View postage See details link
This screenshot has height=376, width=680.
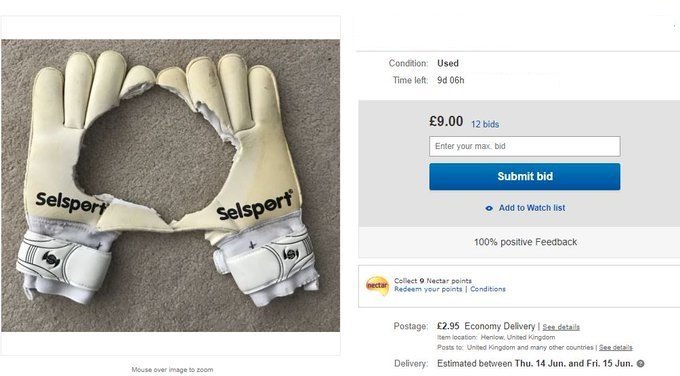561,327
